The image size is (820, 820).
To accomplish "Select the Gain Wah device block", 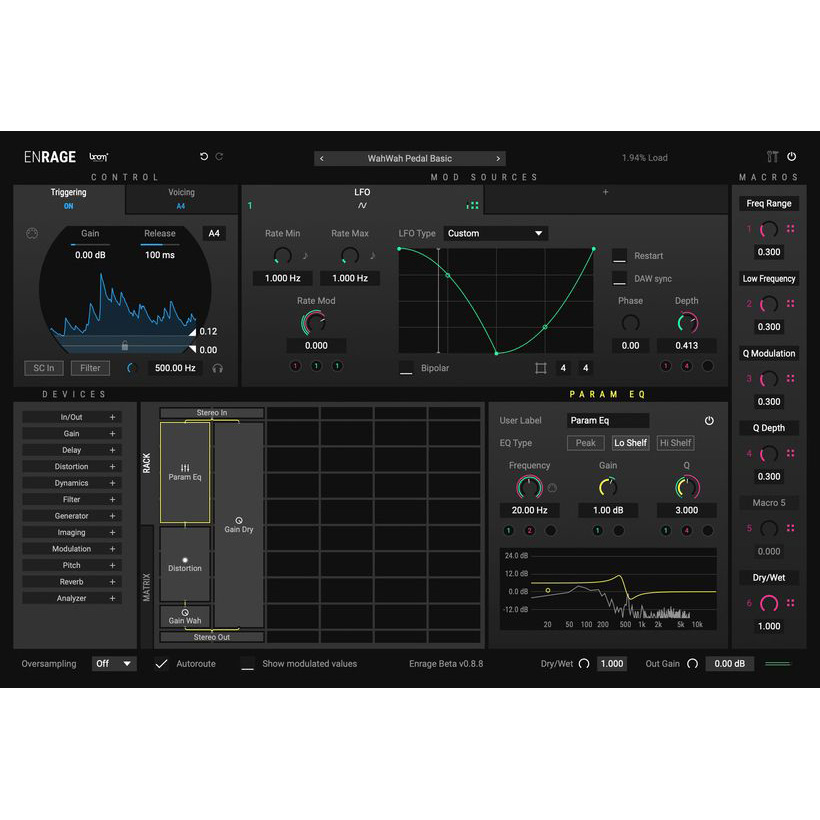I will (x=185, y=617).
